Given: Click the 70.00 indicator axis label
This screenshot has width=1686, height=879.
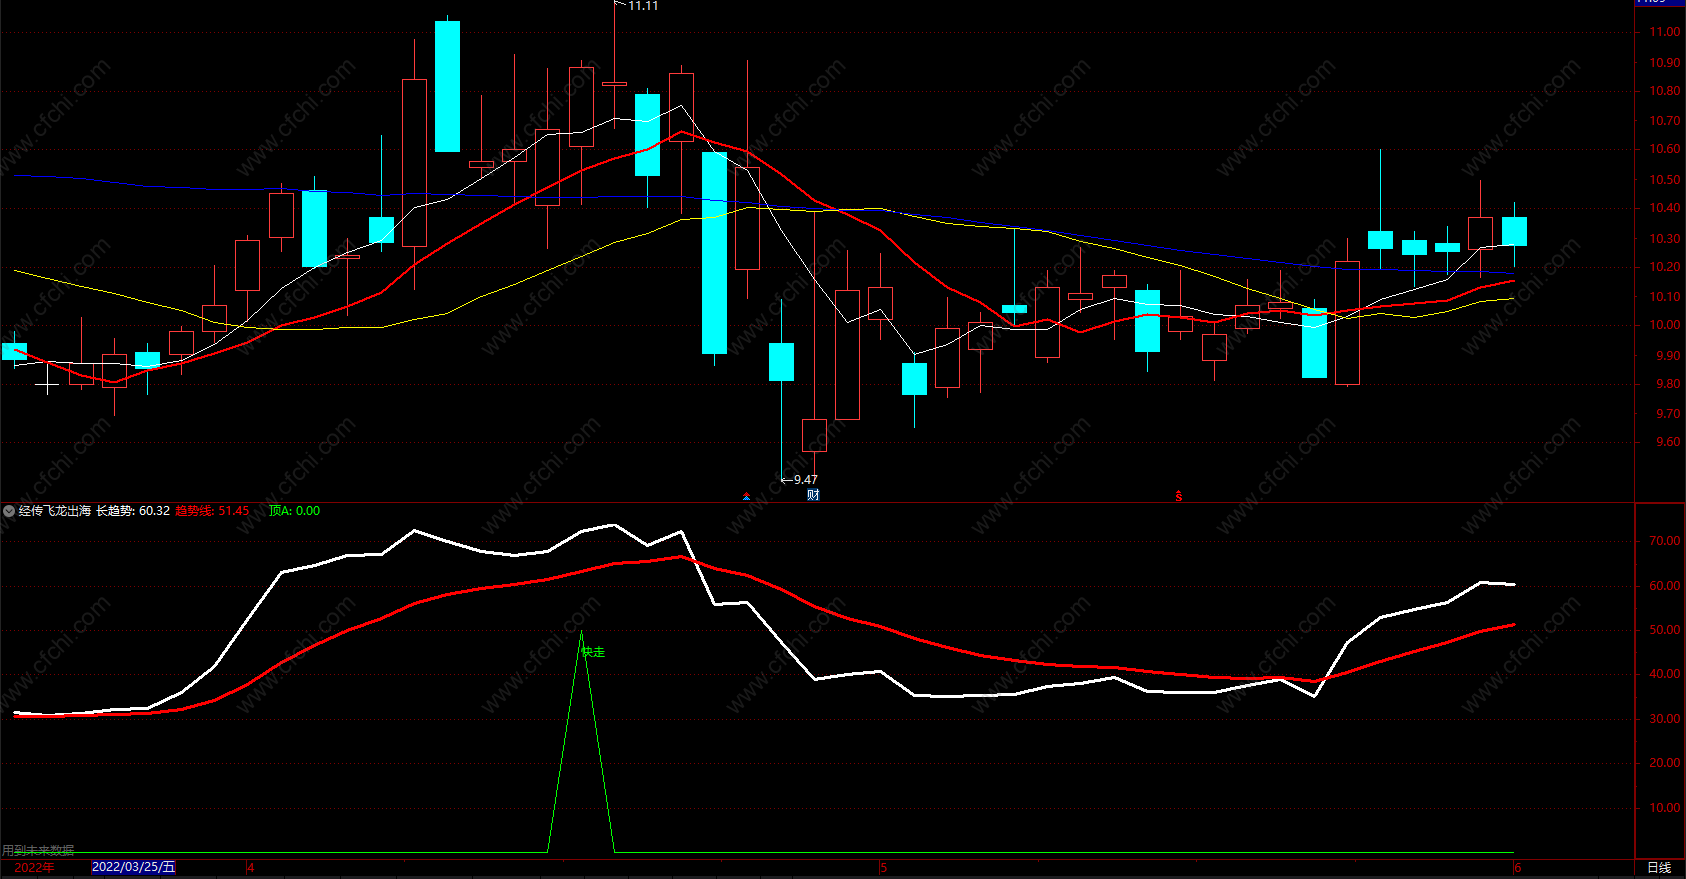Looking at the screenshot, I should point(1665,541).
